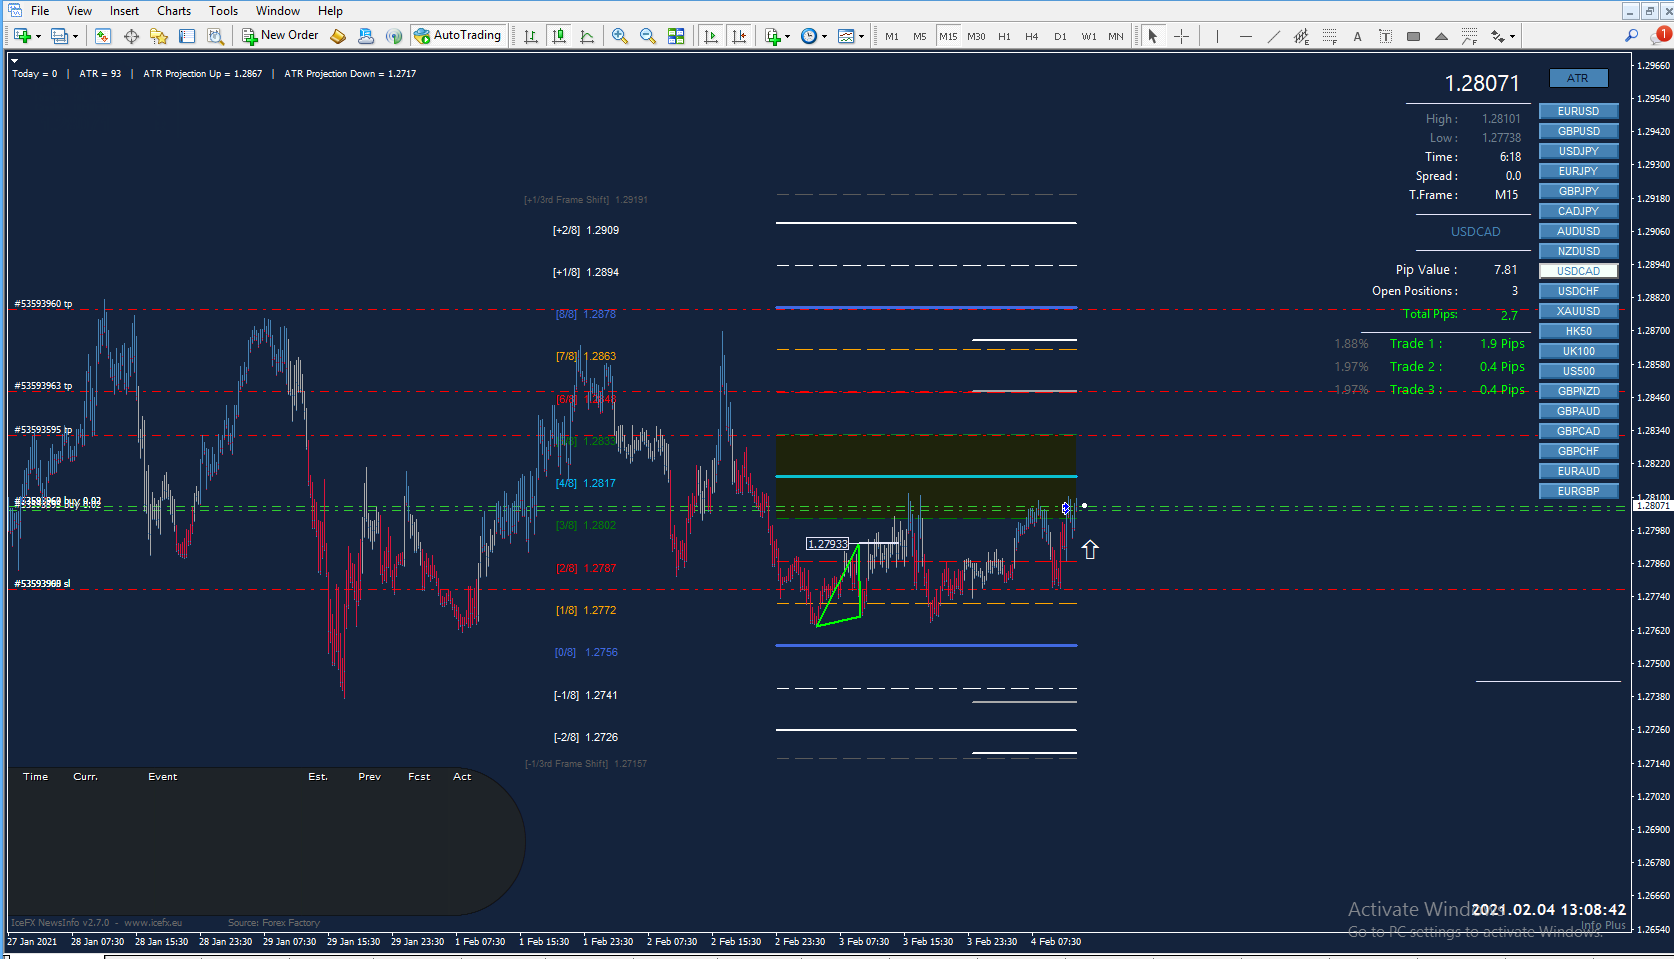Toggle the chart Auto Scroll button
The width and height of the screenshot is (1674, 959).
pos(711,36)
